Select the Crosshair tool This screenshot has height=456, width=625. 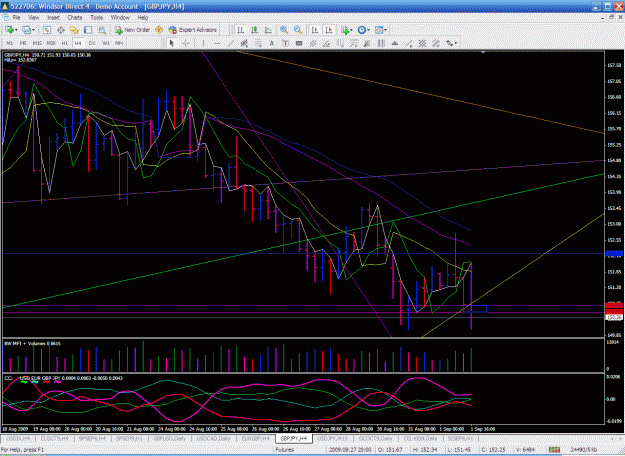tap(186, 43)
